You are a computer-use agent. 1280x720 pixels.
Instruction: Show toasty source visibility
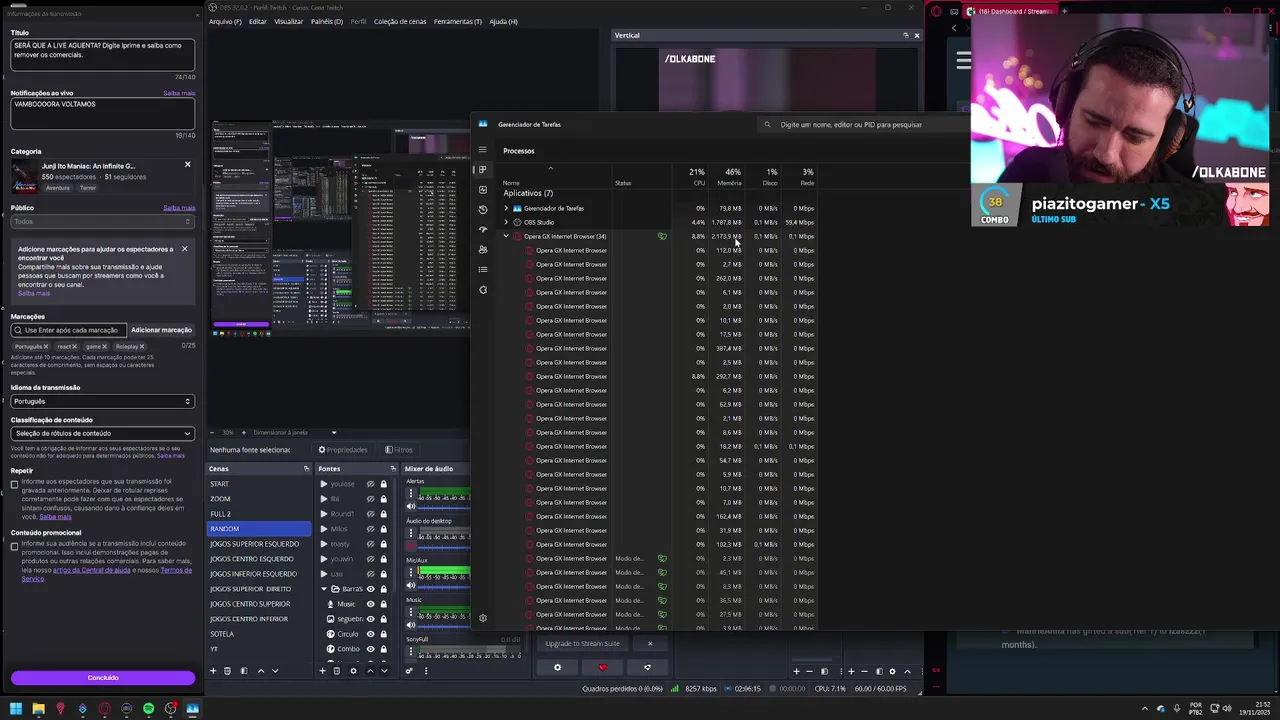pos(370,544)
